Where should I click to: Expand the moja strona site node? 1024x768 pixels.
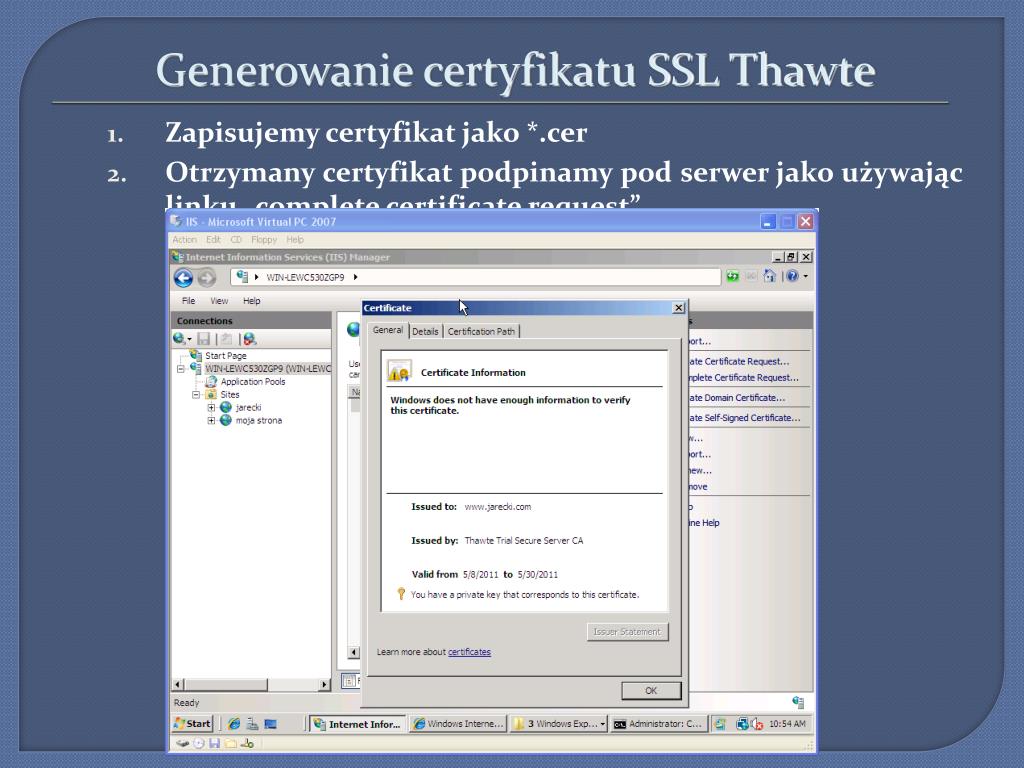tap(211, 421)
